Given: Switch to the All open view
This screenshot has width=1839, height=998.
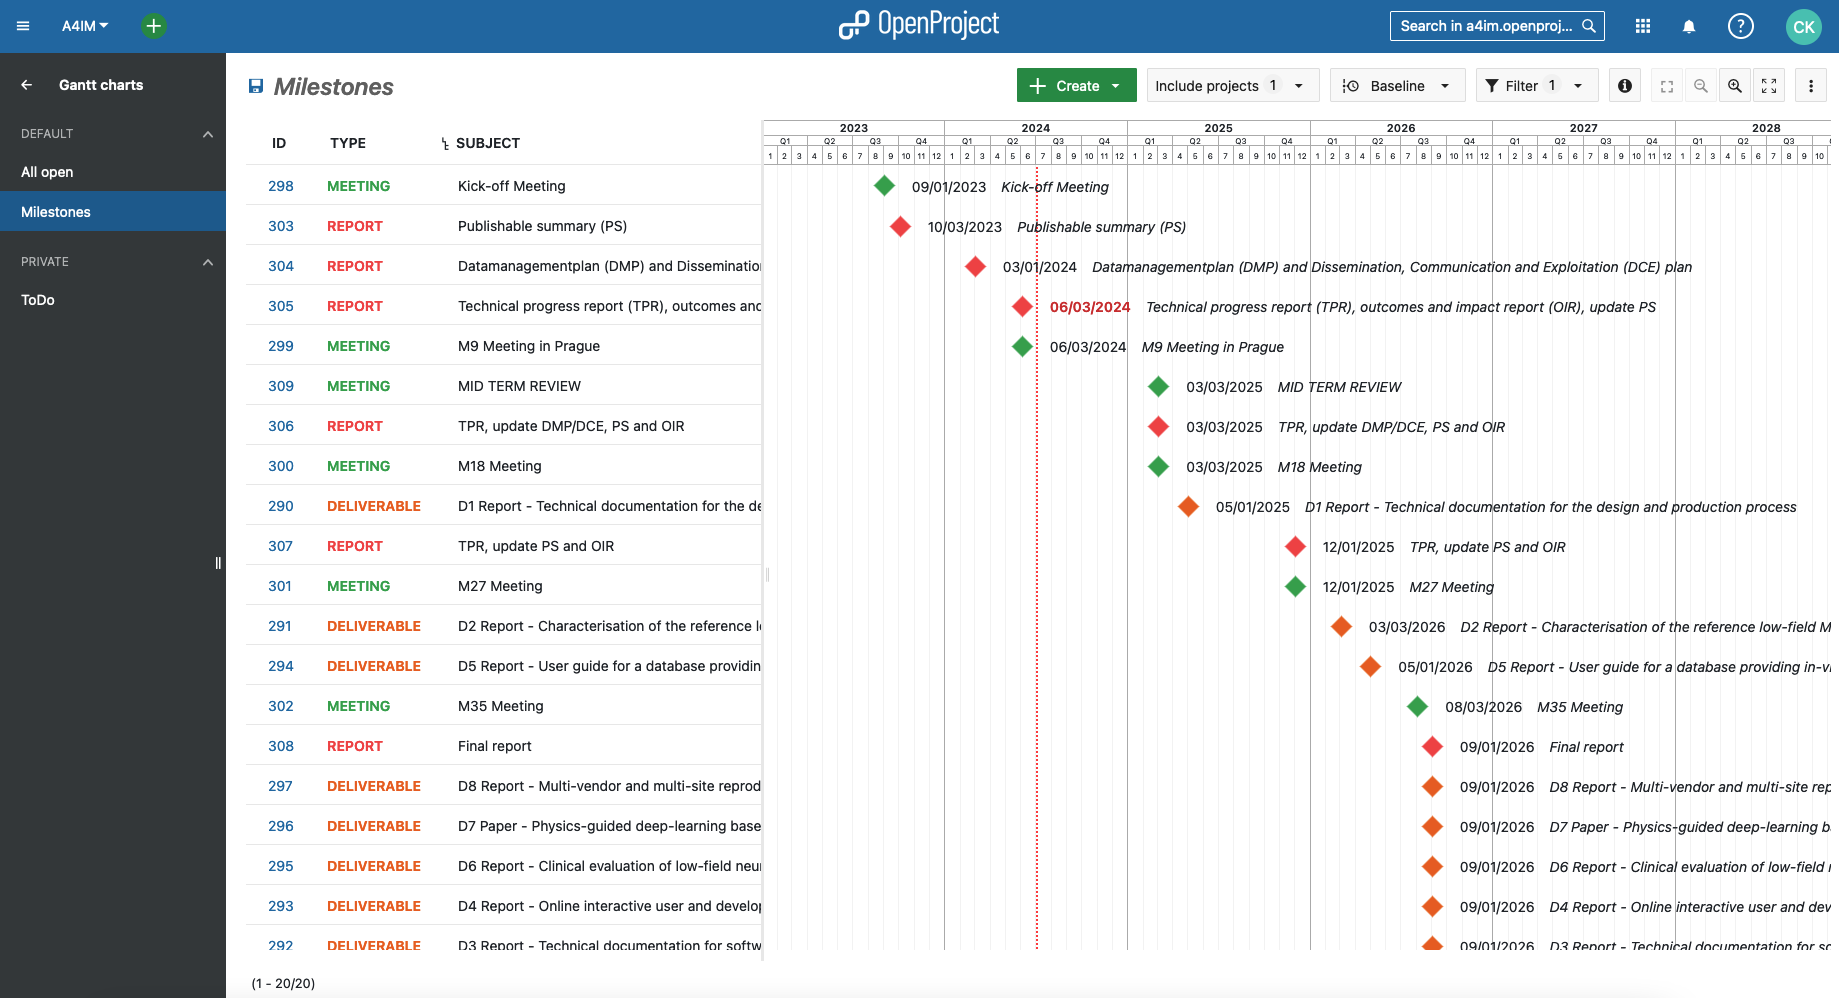Looking at the screenshot, I should (x=46, y=171).
